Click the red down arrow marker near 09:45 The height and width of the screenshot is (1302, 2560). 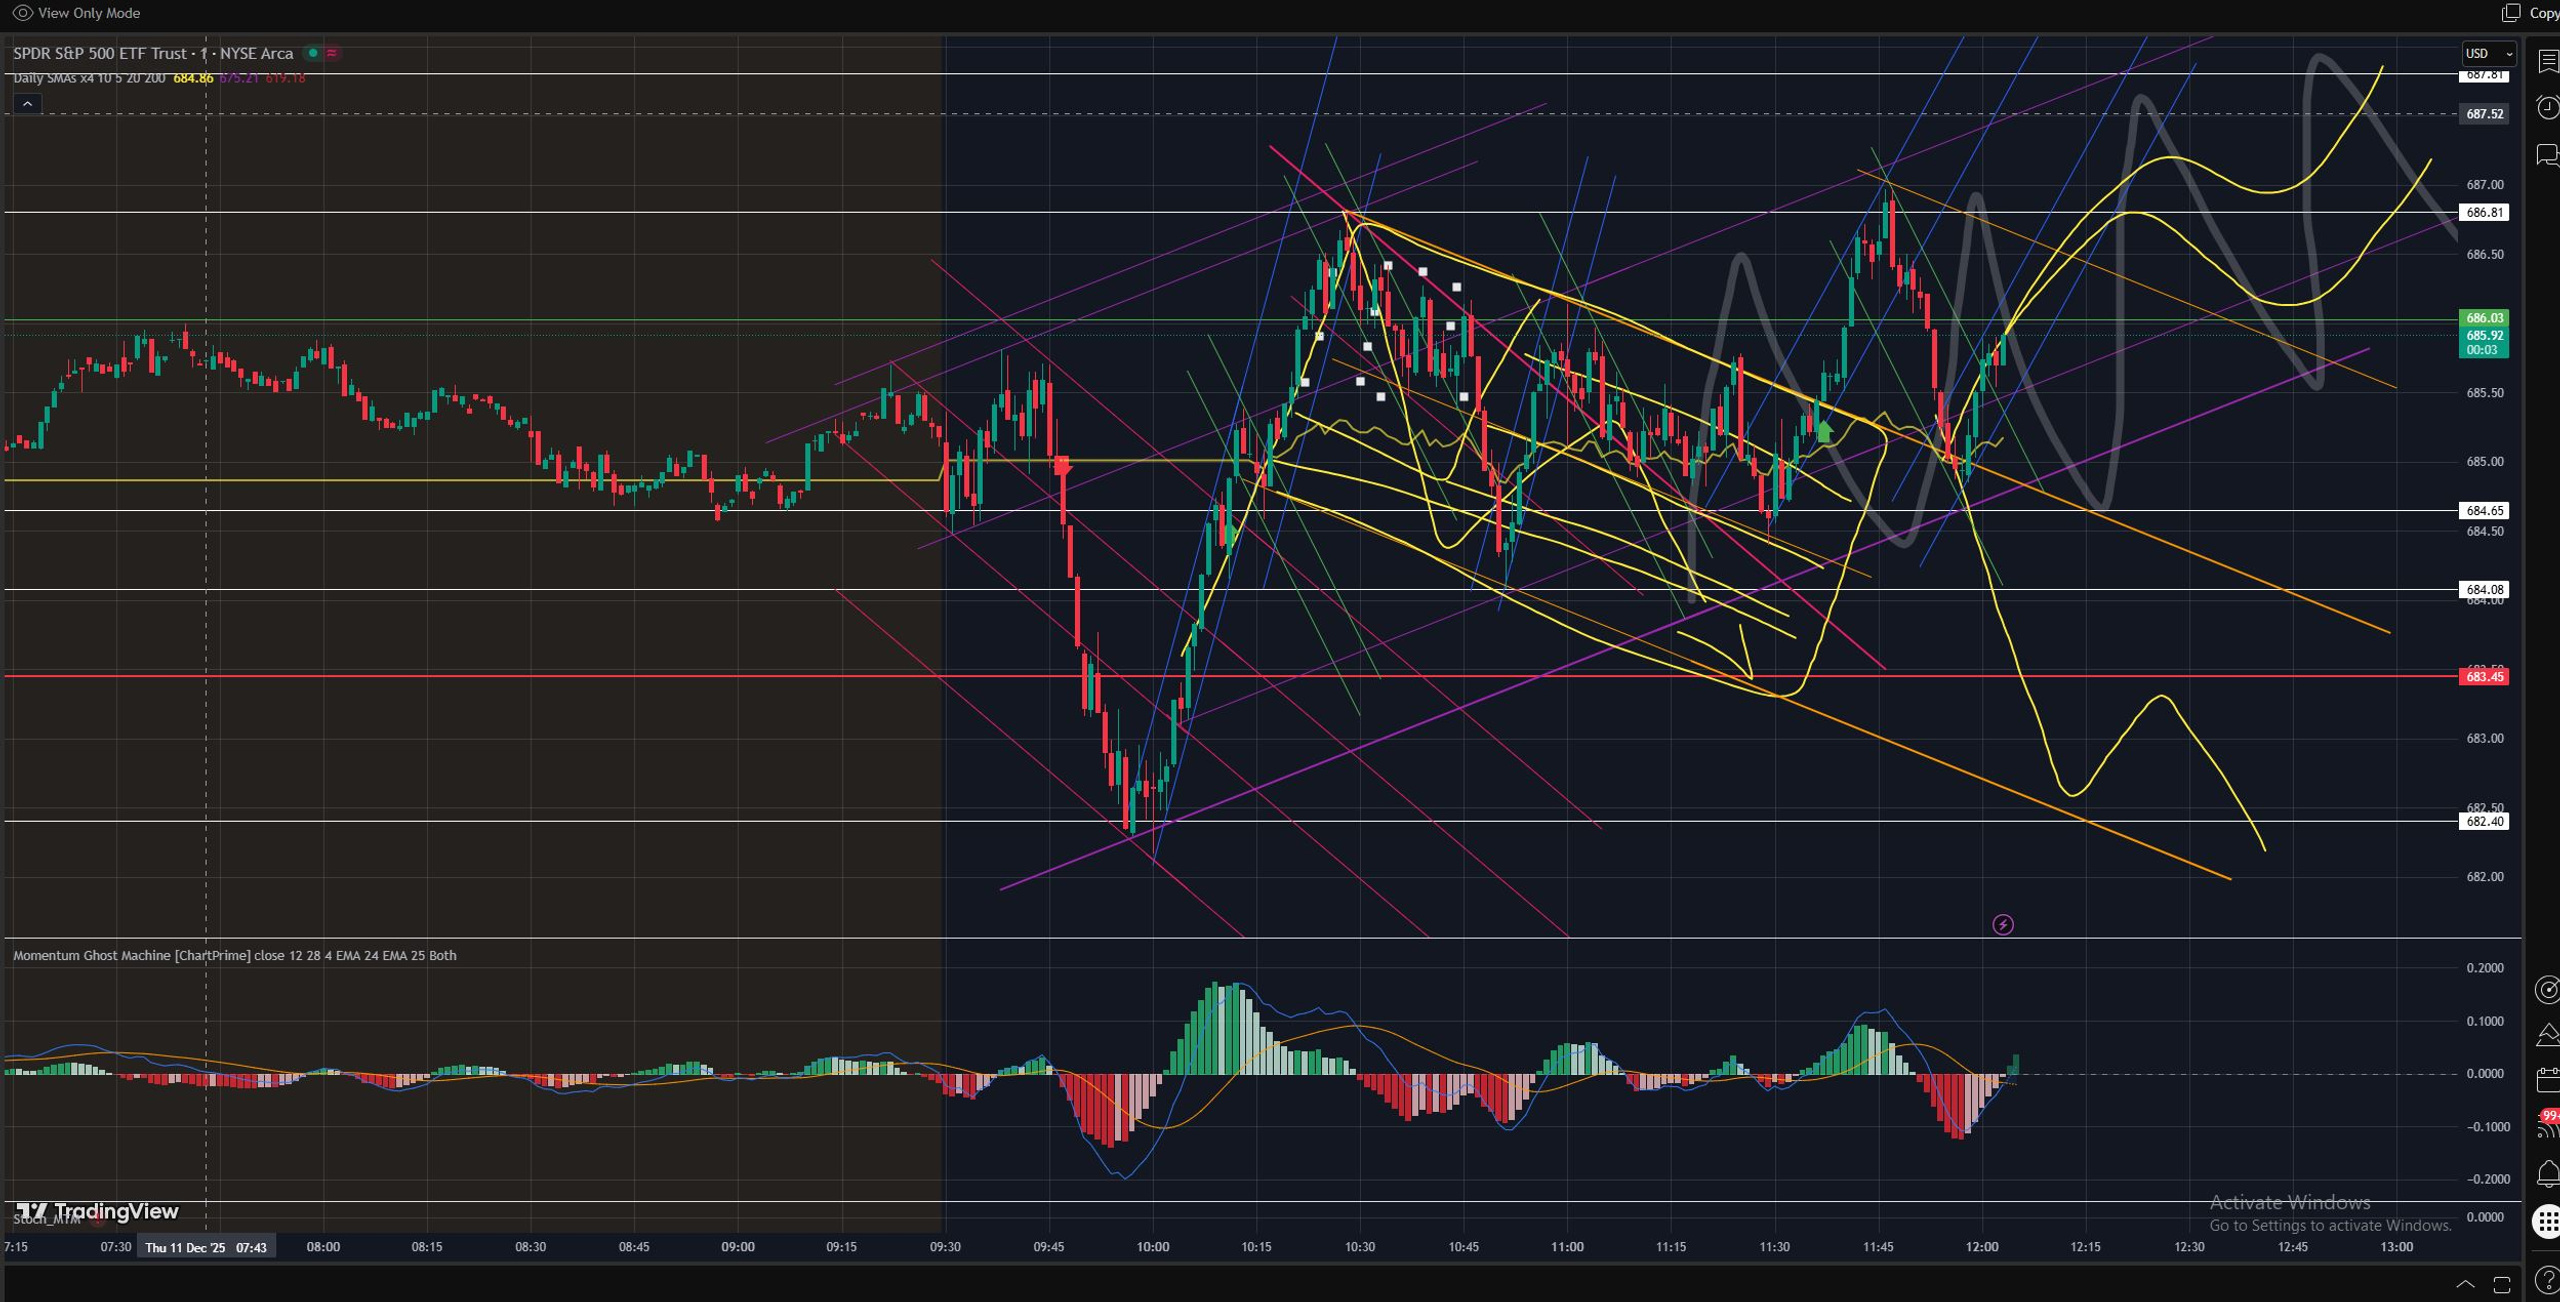(x=1062, y=466)
